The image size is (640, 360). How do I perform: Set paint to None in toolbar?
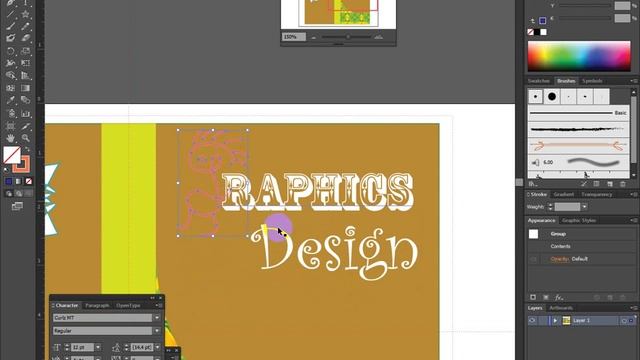click(29, 181)
